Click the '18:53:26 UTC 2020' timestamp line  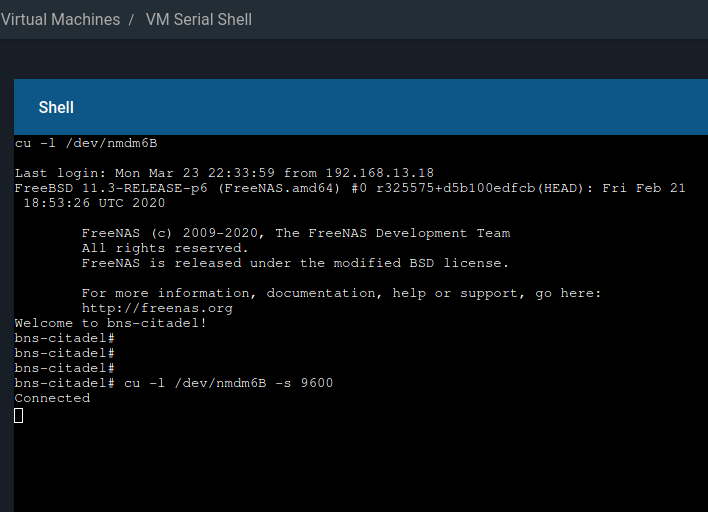point(94,203)
